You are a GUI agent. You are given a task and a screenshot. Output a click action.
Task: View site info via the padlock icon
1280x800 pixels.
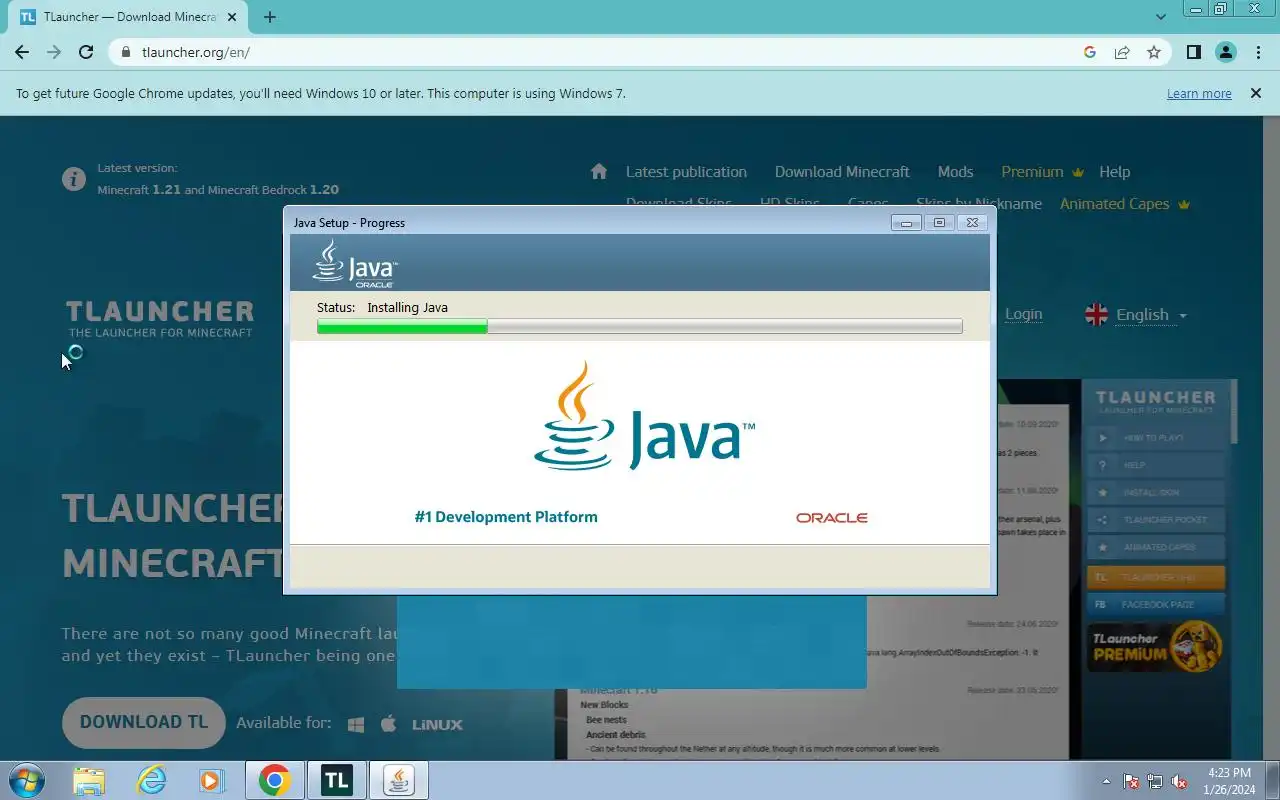(x=126, y=53)
